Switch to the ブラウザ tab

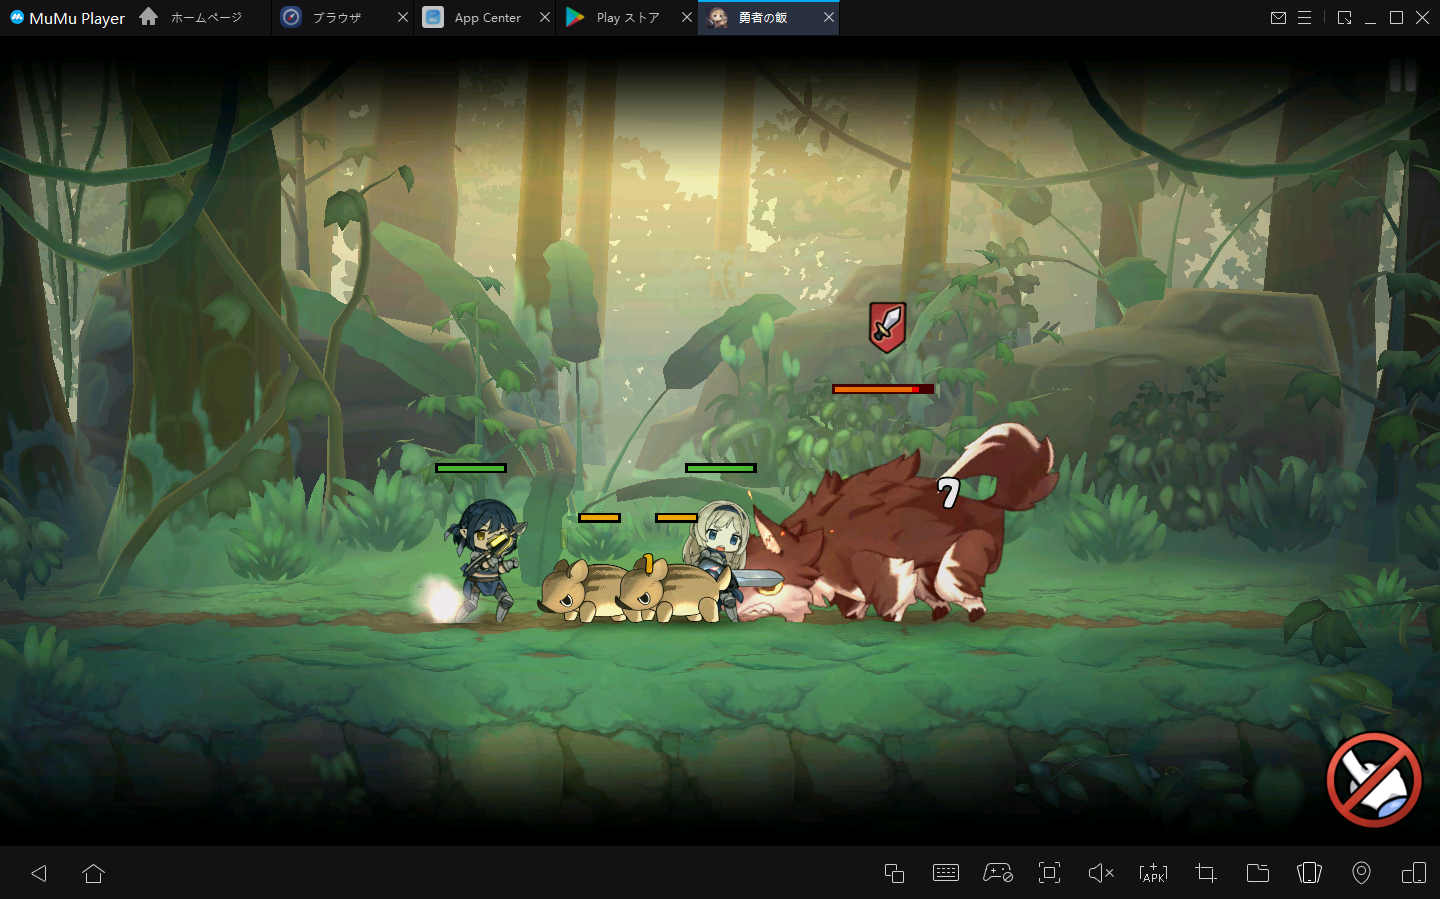(x=342, y=17)
